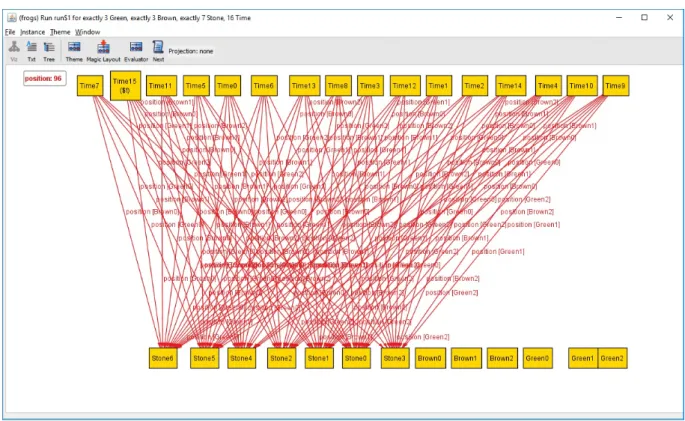Screen dimensions: 685x421
Task: Click the Projection: none label
Action: pyautogui.click(x=190, y=51)
